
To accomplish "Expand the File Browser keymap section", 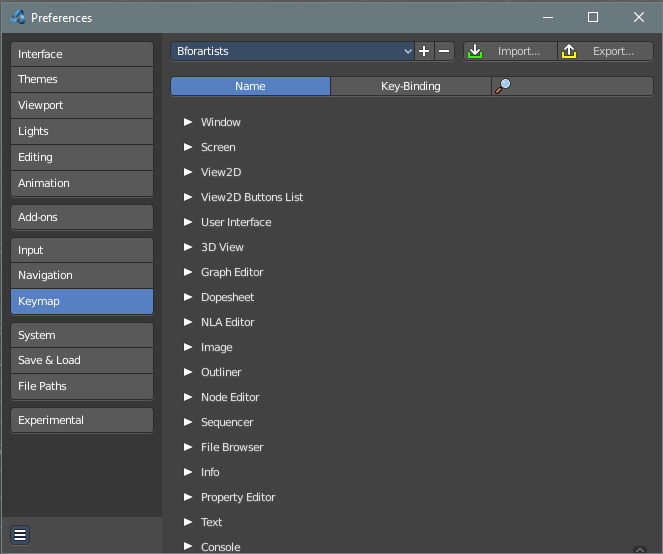I will click(x=188, y=447).
